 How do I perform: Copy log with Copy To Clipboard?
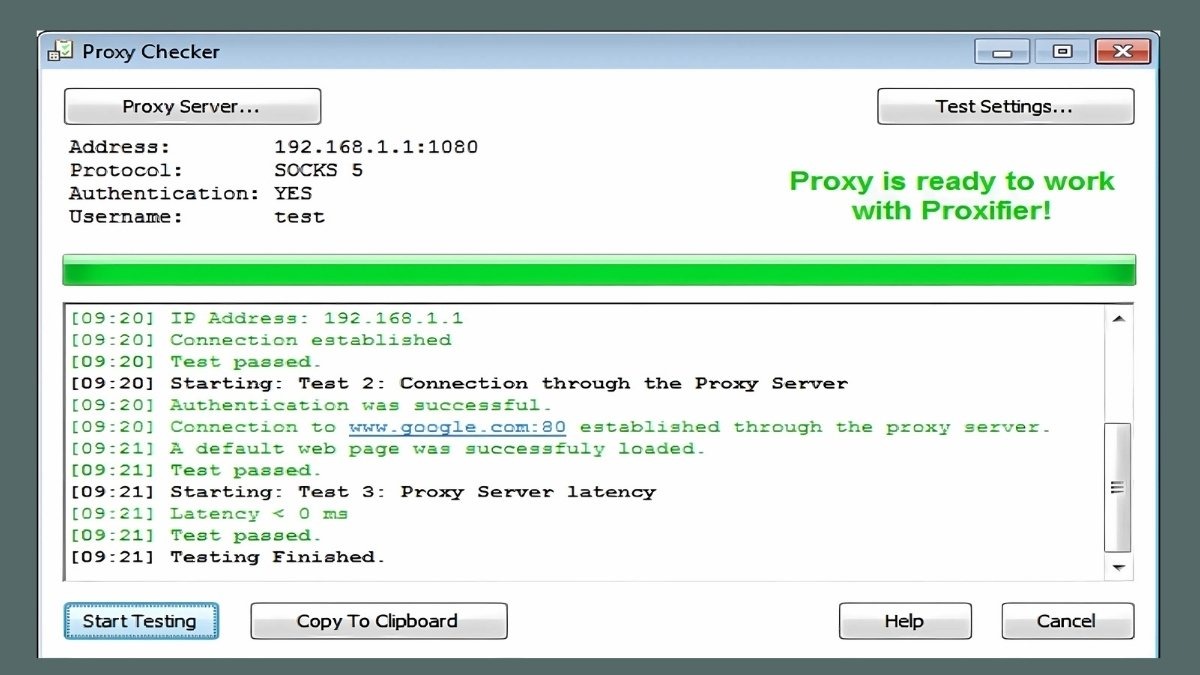(378, 621)
